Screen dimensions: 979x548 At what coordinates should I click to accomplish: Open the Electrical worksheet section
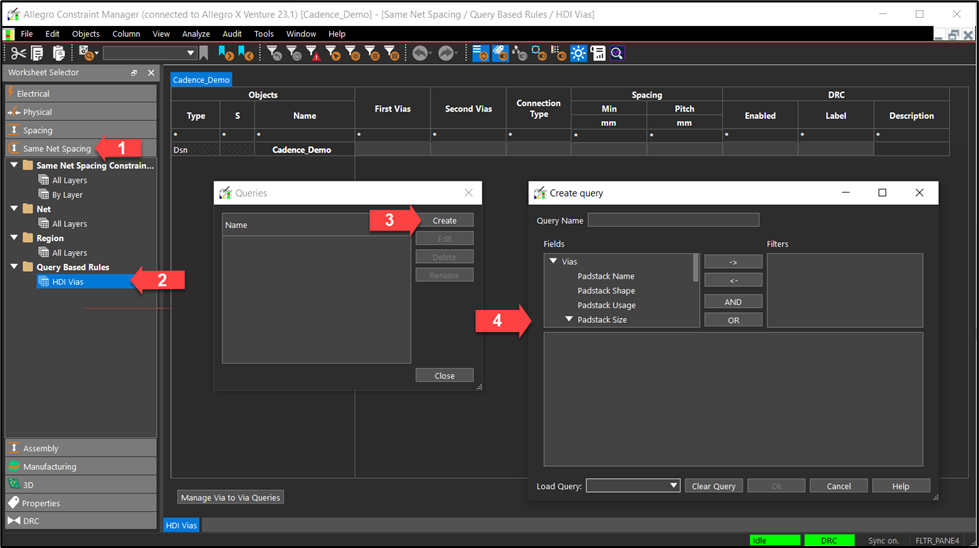[x=81, y=94]
